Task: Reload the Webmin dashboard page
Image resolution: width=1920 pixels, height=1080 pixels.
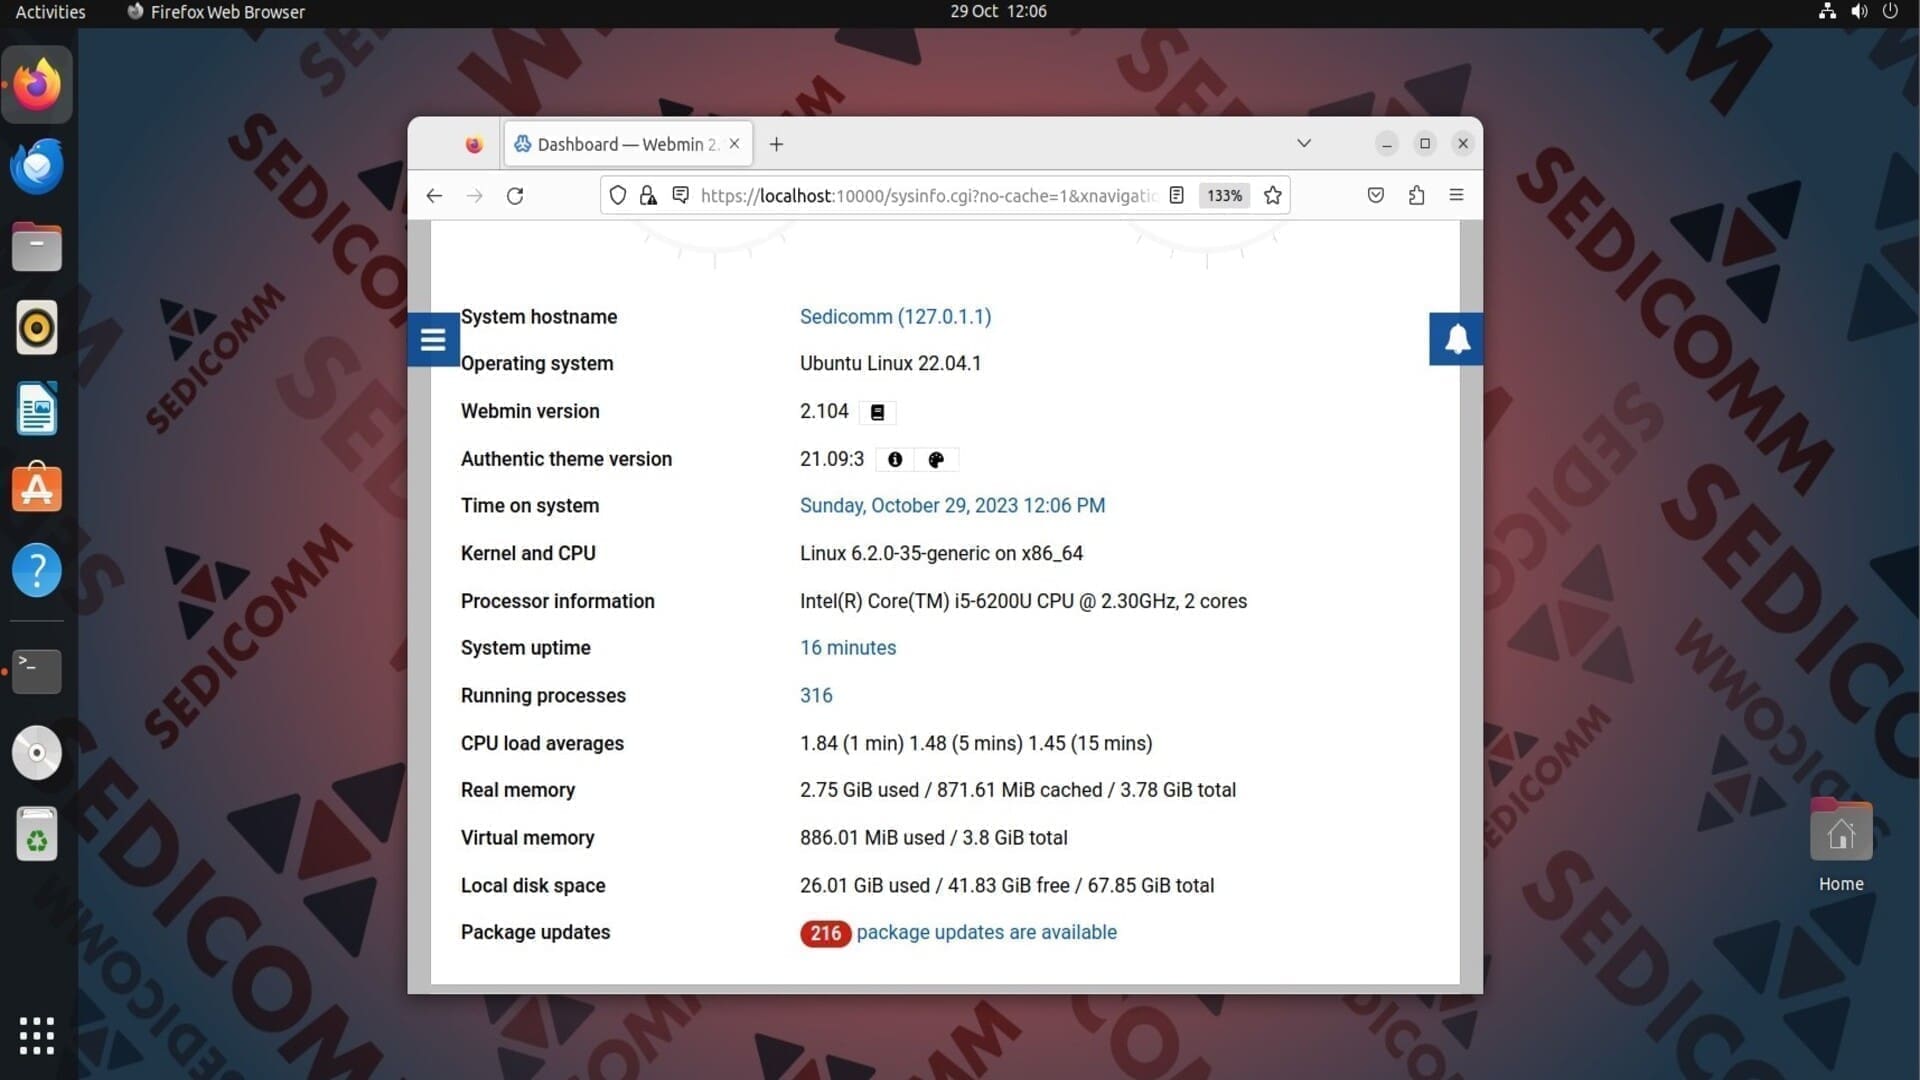Action: (x=515, y=196)
